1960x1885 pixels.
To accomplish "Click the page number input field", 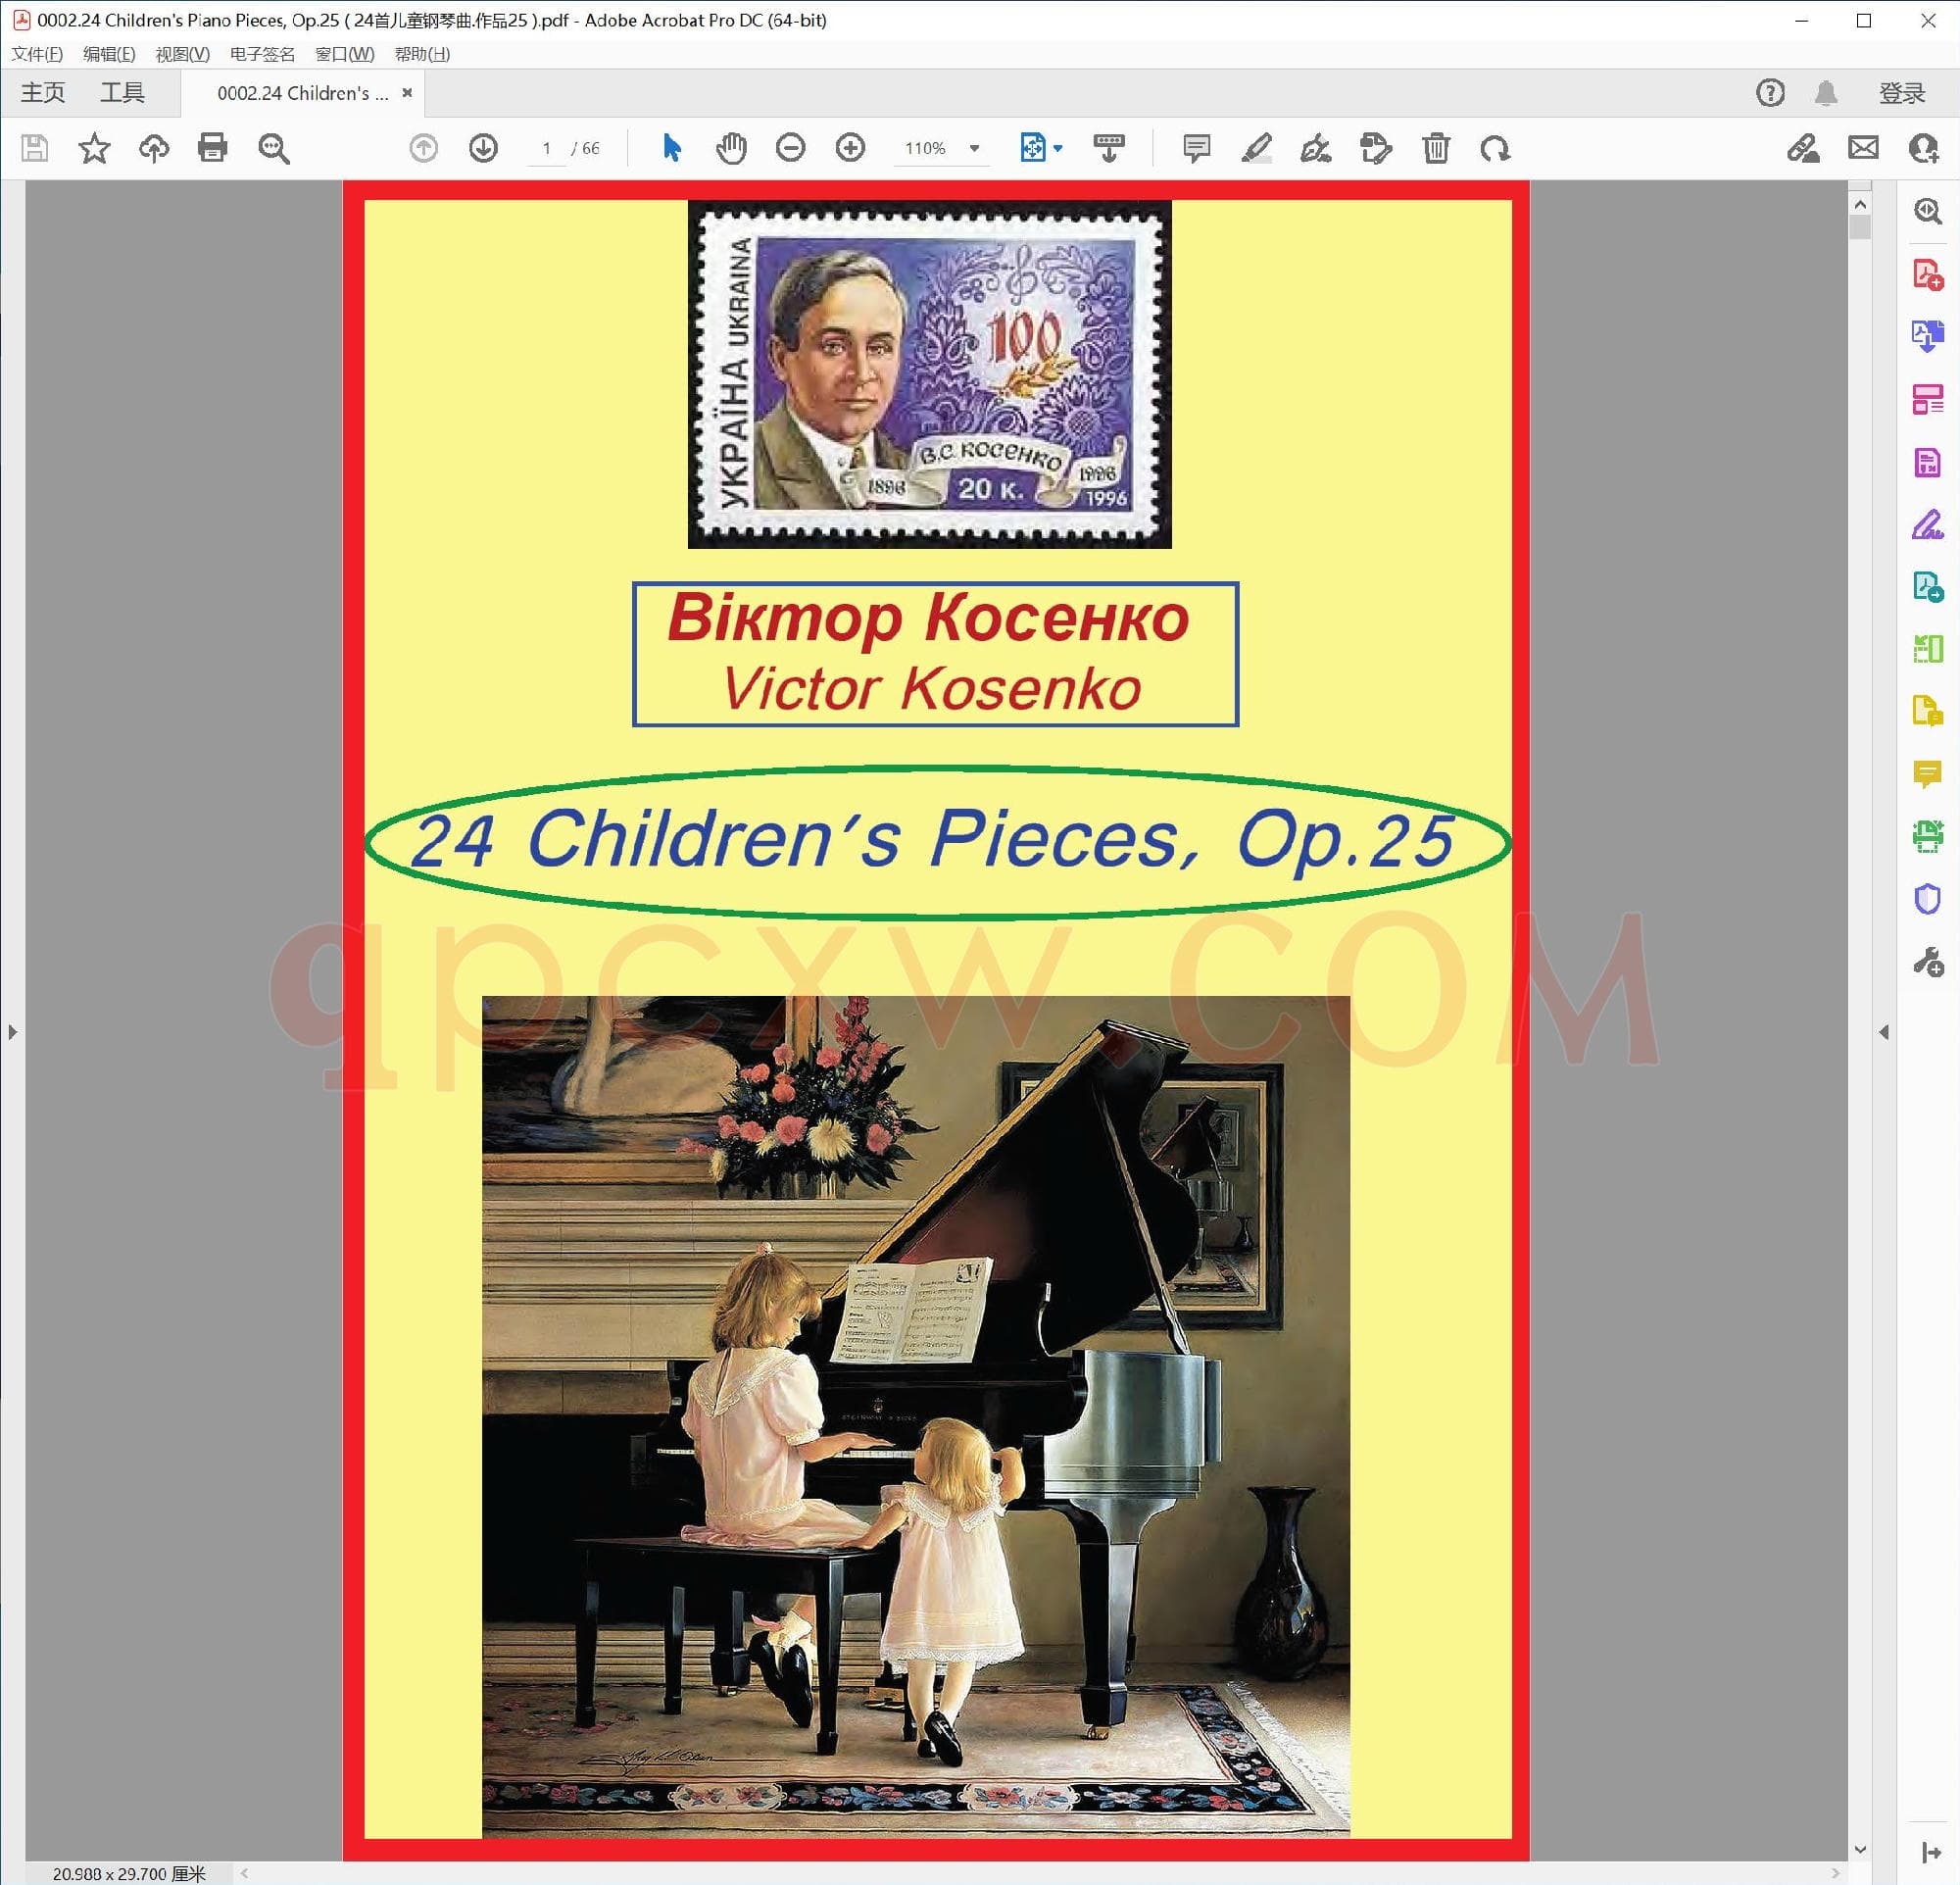I will pos(546,148).
